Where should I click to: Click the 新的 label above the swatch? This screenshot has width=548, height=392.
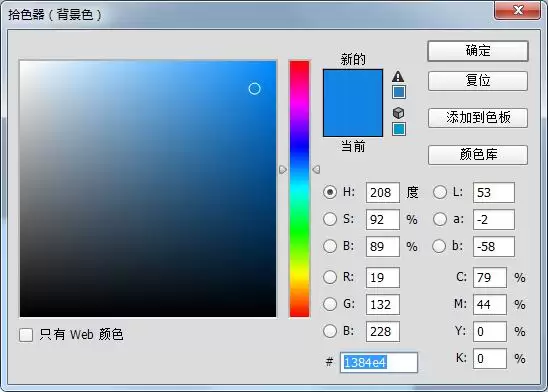point(353,59)
